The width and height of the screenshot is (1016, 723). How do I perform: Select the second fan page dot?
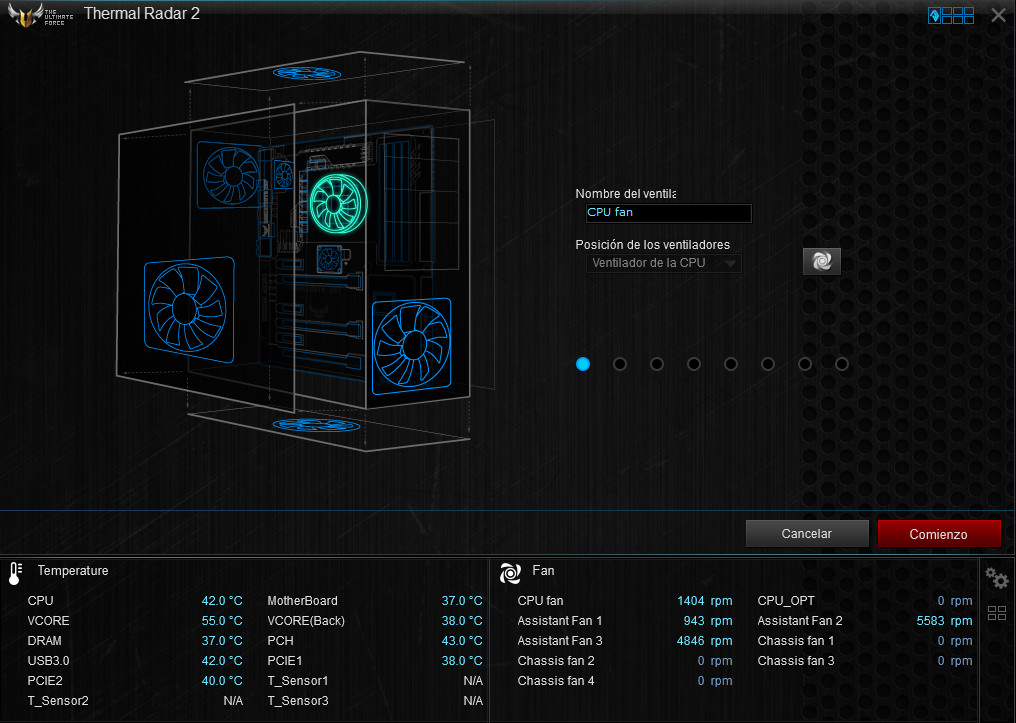pos(620,364)
